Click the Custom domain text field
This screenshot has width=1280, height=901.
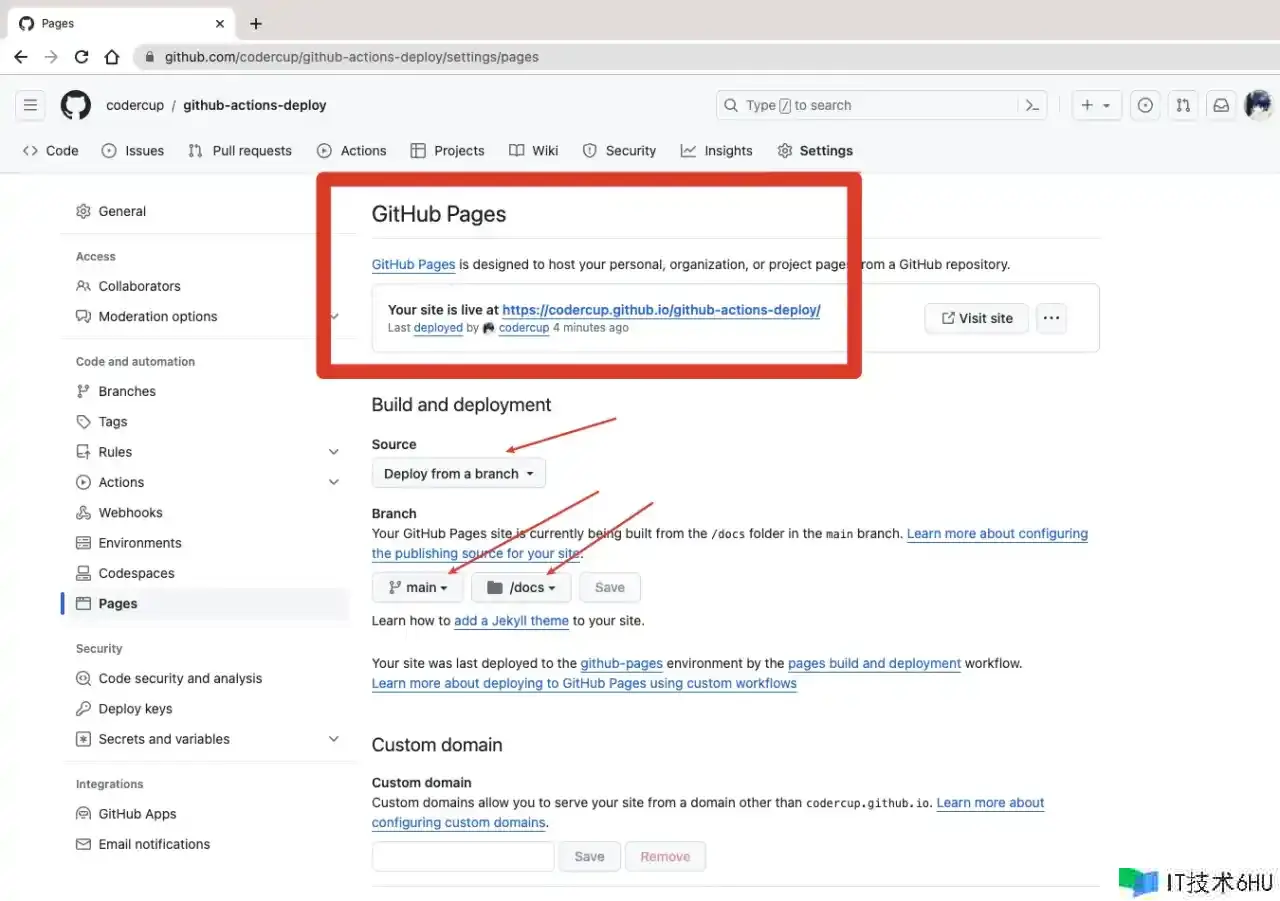[463, 857]
